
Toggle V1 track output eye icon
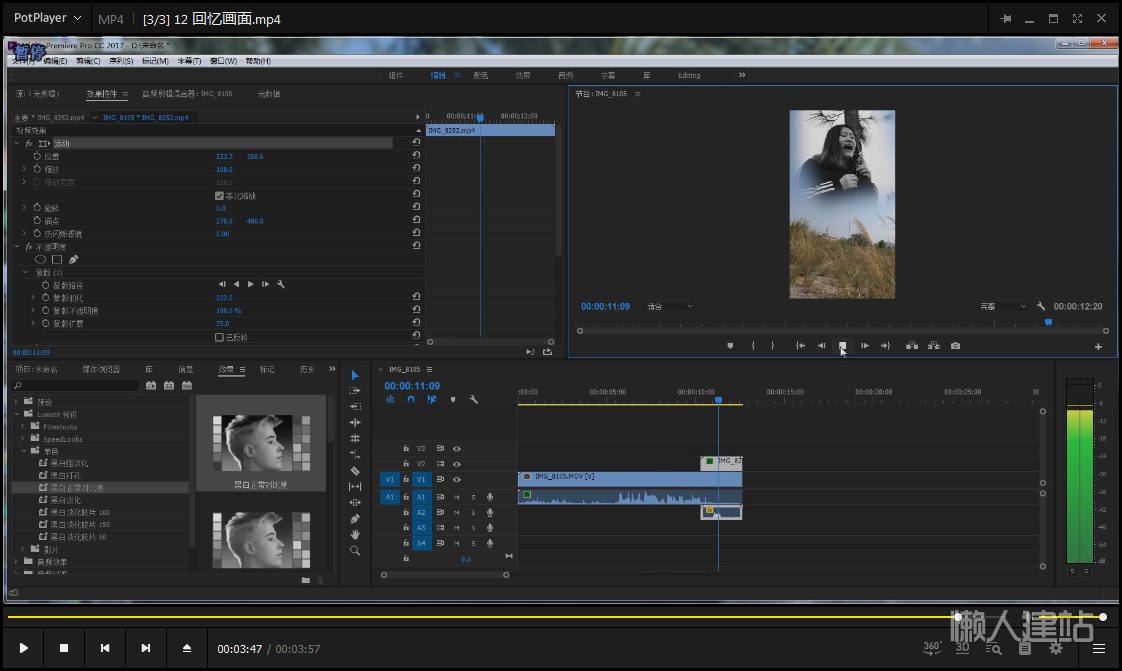point(457,479)
